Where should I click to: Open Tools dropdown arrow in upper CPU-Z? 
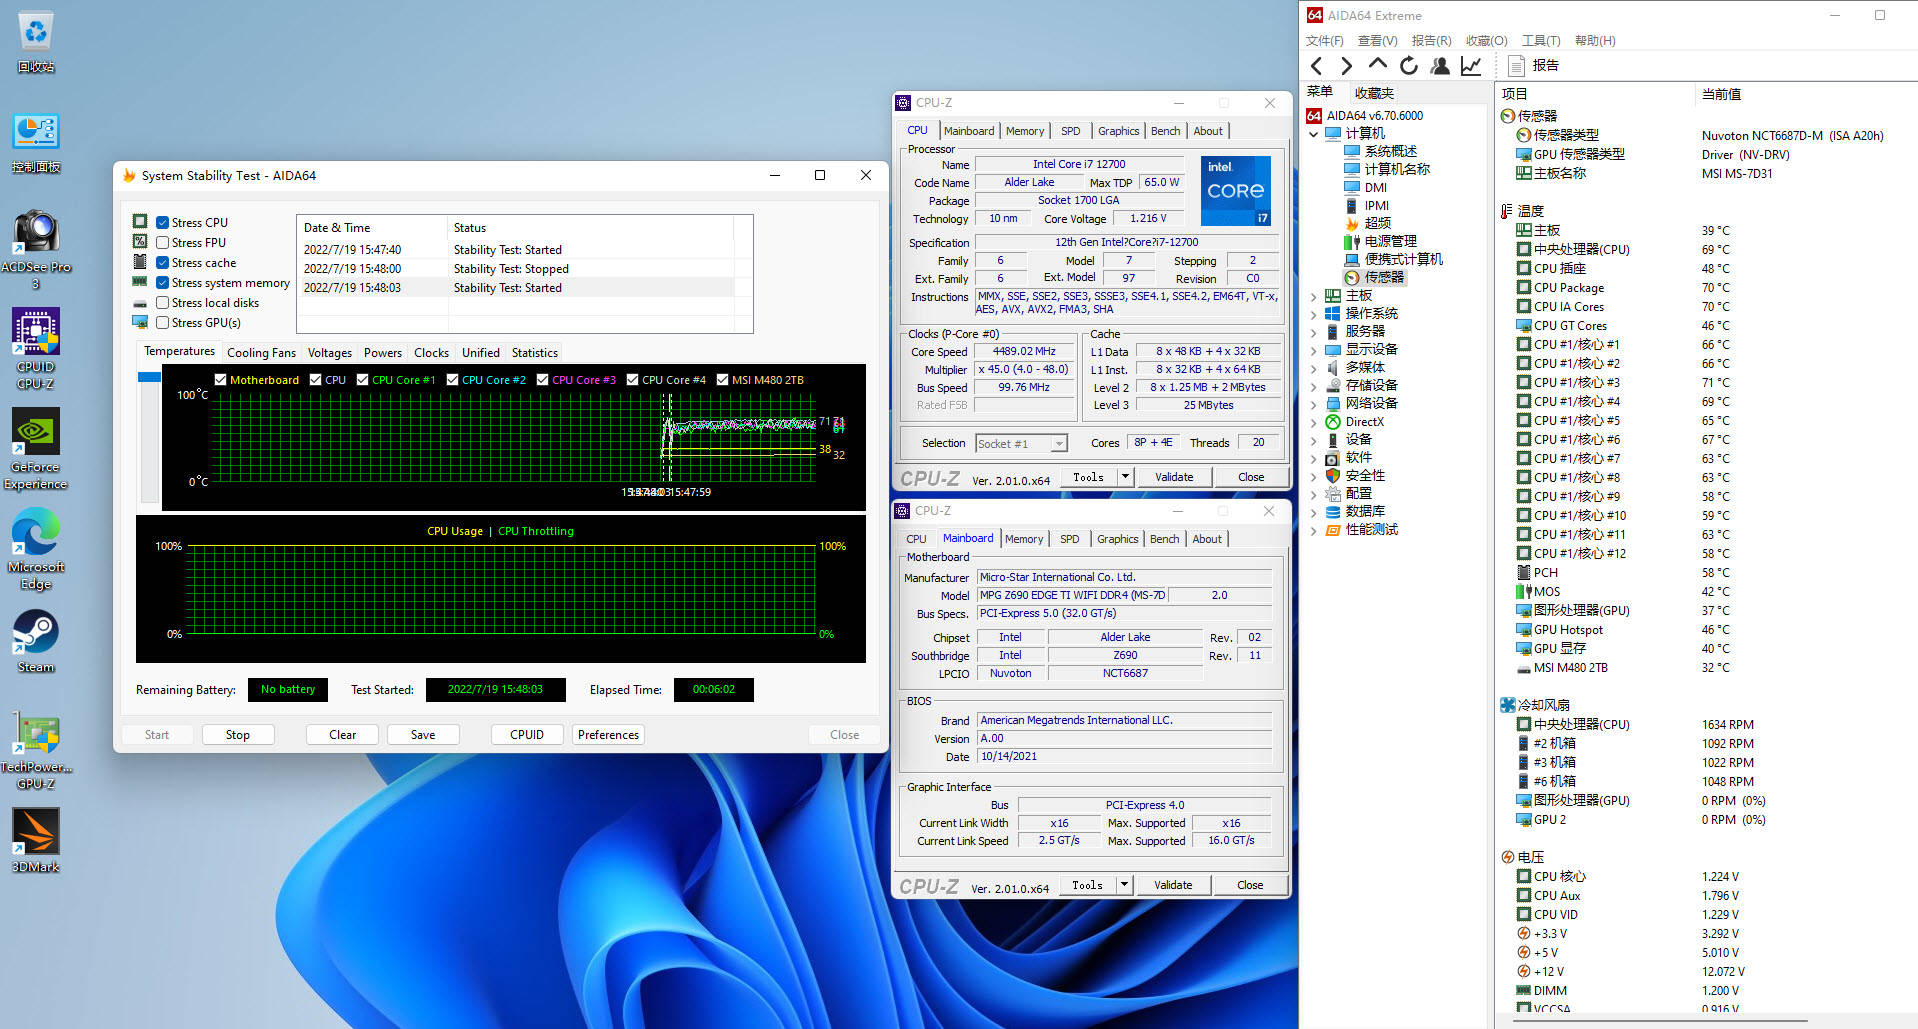pos(1125,477)
